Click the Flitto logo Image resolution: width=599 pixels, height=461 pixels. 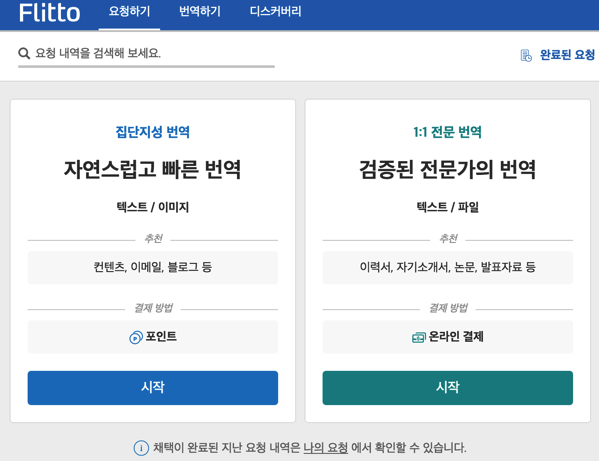click(x=50, y=13)
